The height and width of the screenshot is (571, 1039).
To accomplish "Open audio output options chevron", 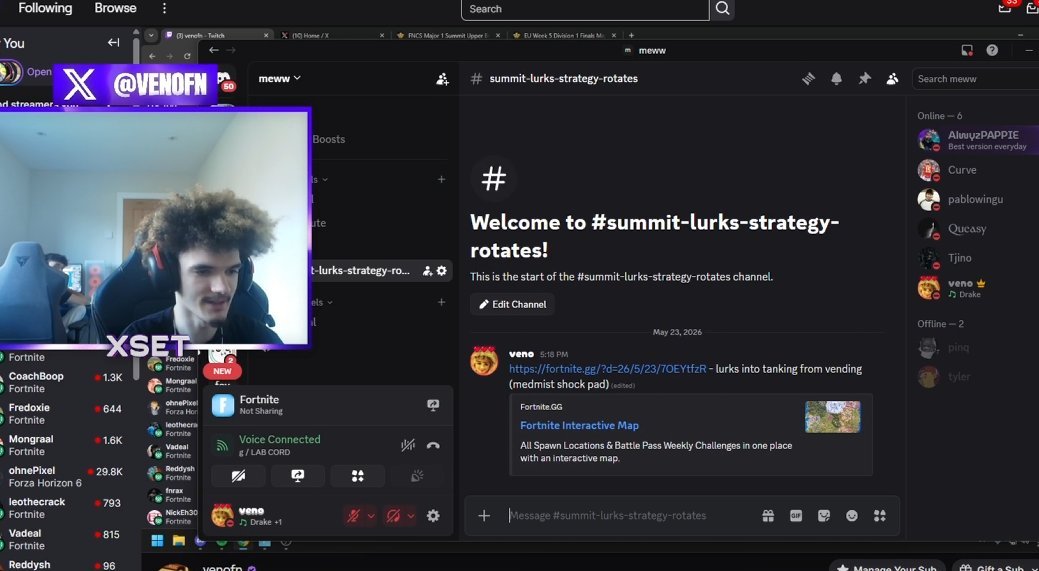I will pos(411,515).
